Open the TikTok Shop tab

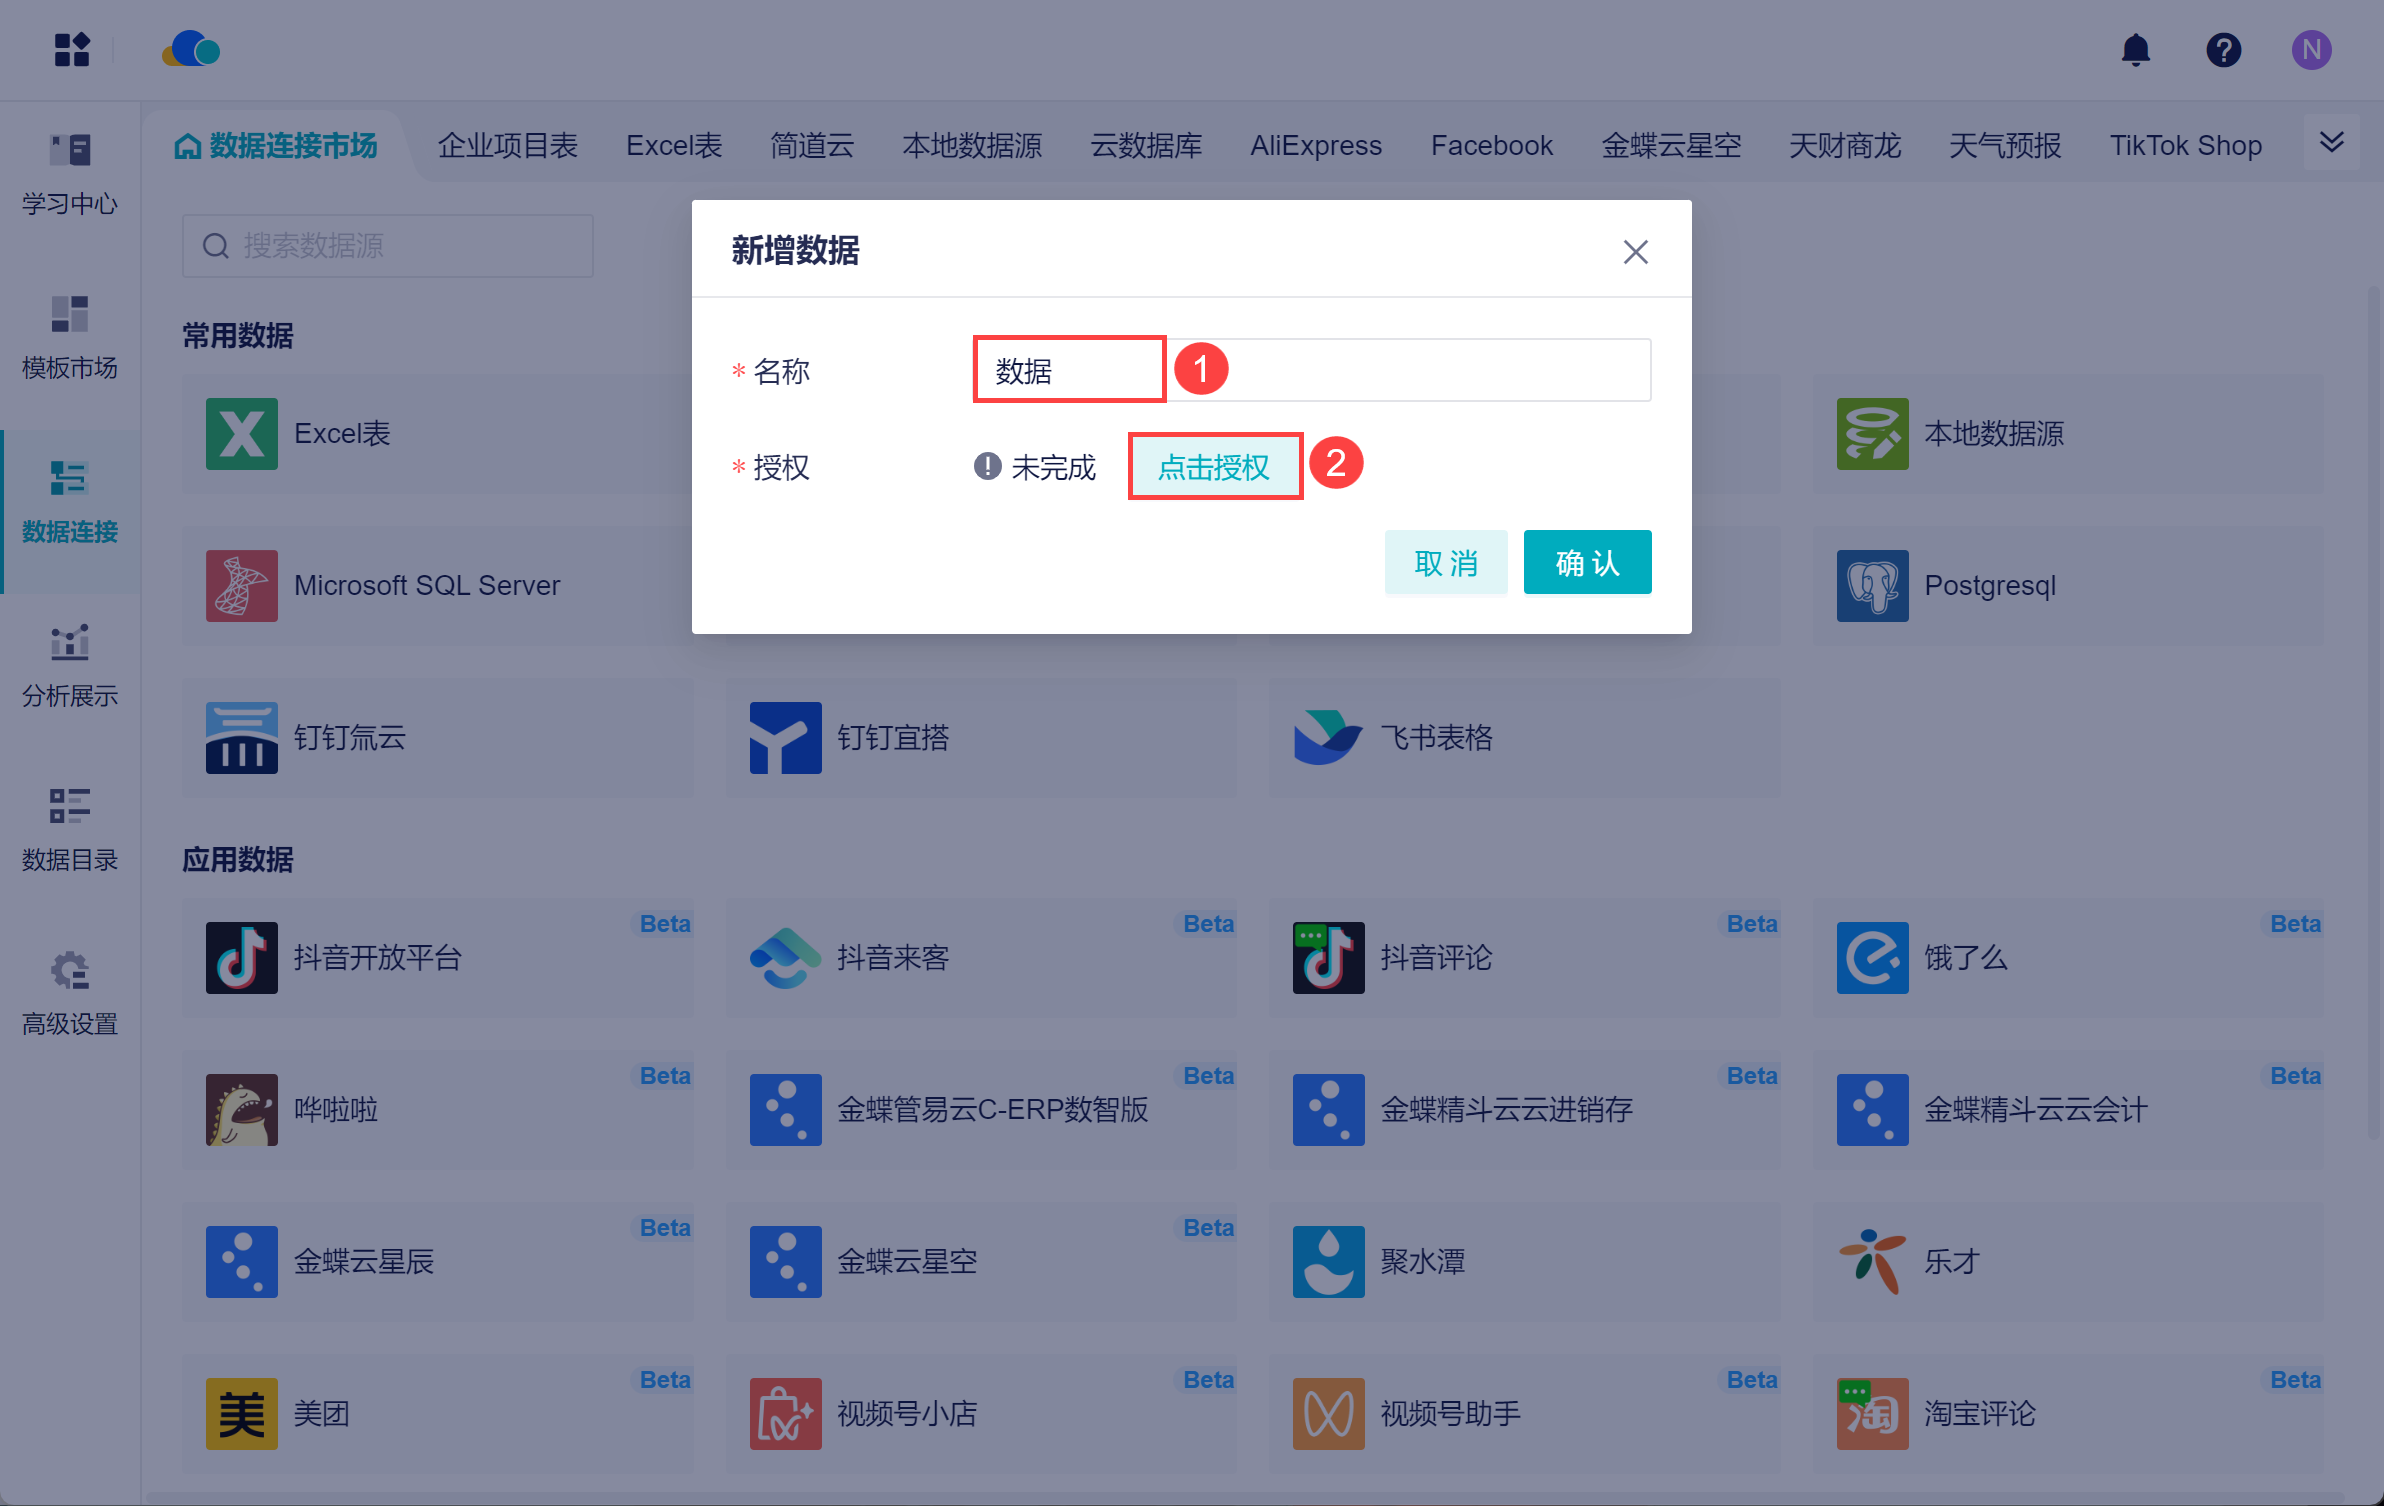click(2185, 146)
